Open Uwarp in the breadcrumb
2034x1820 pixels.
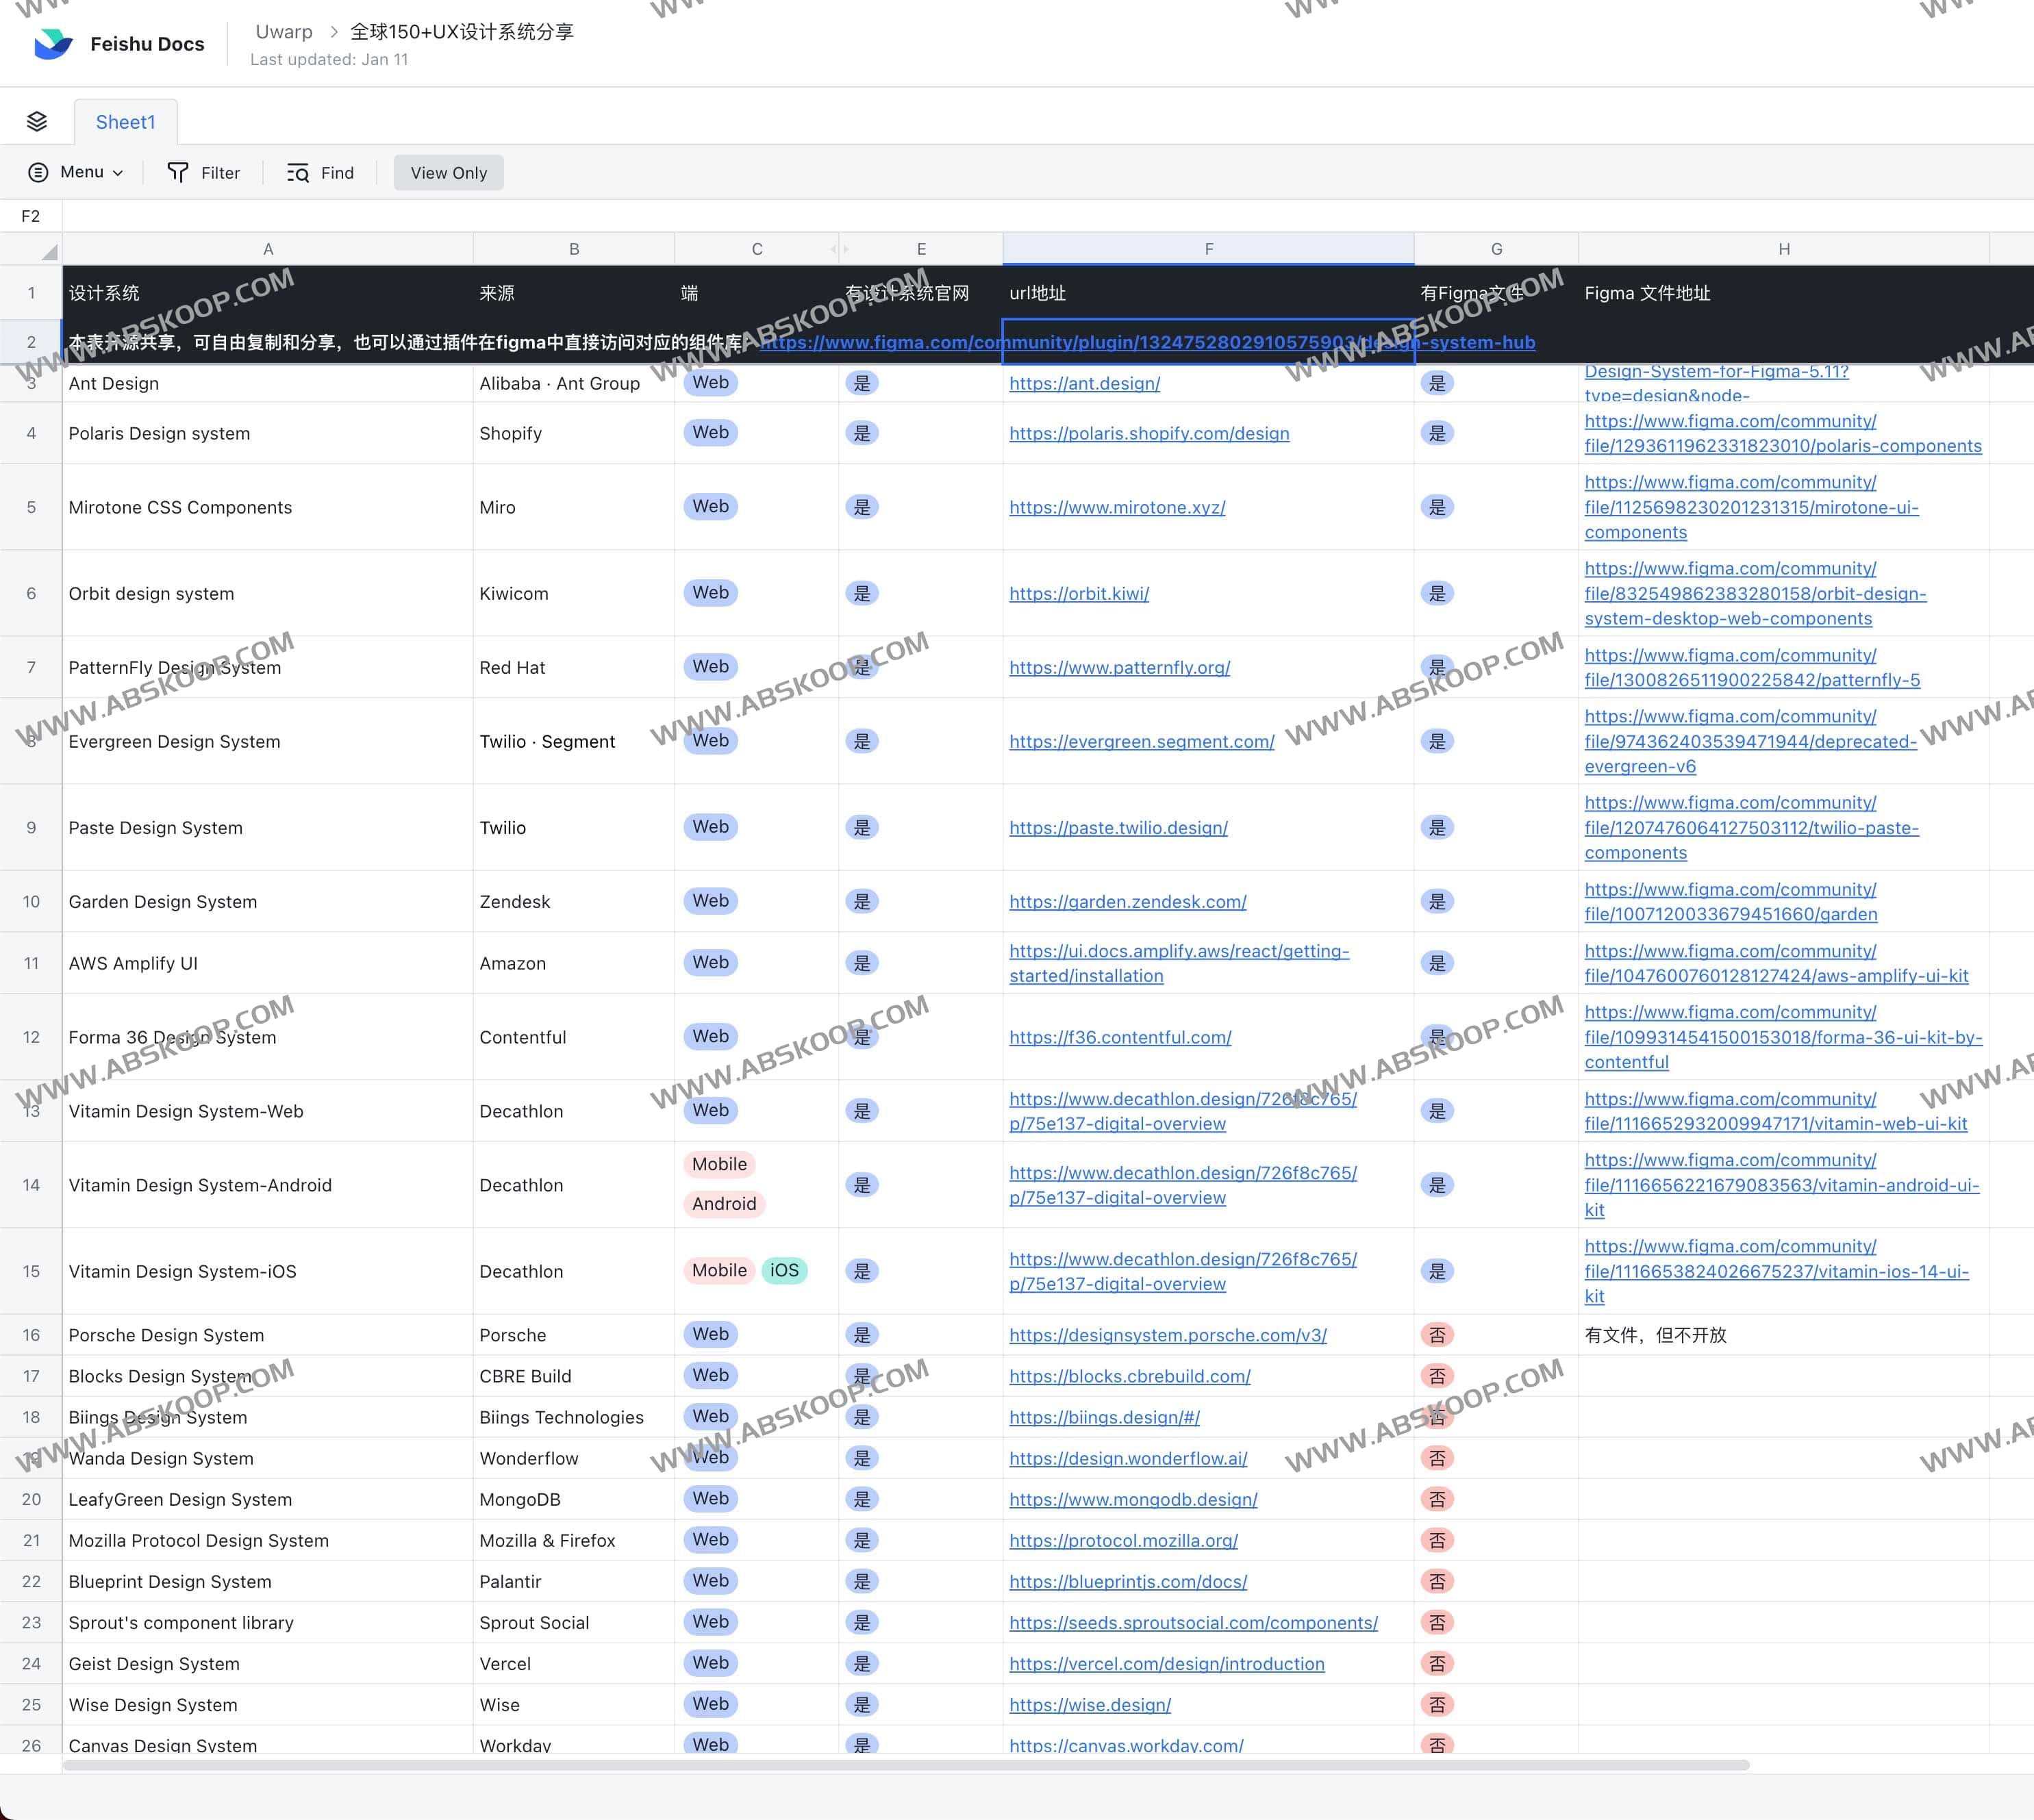pos(284,31)
